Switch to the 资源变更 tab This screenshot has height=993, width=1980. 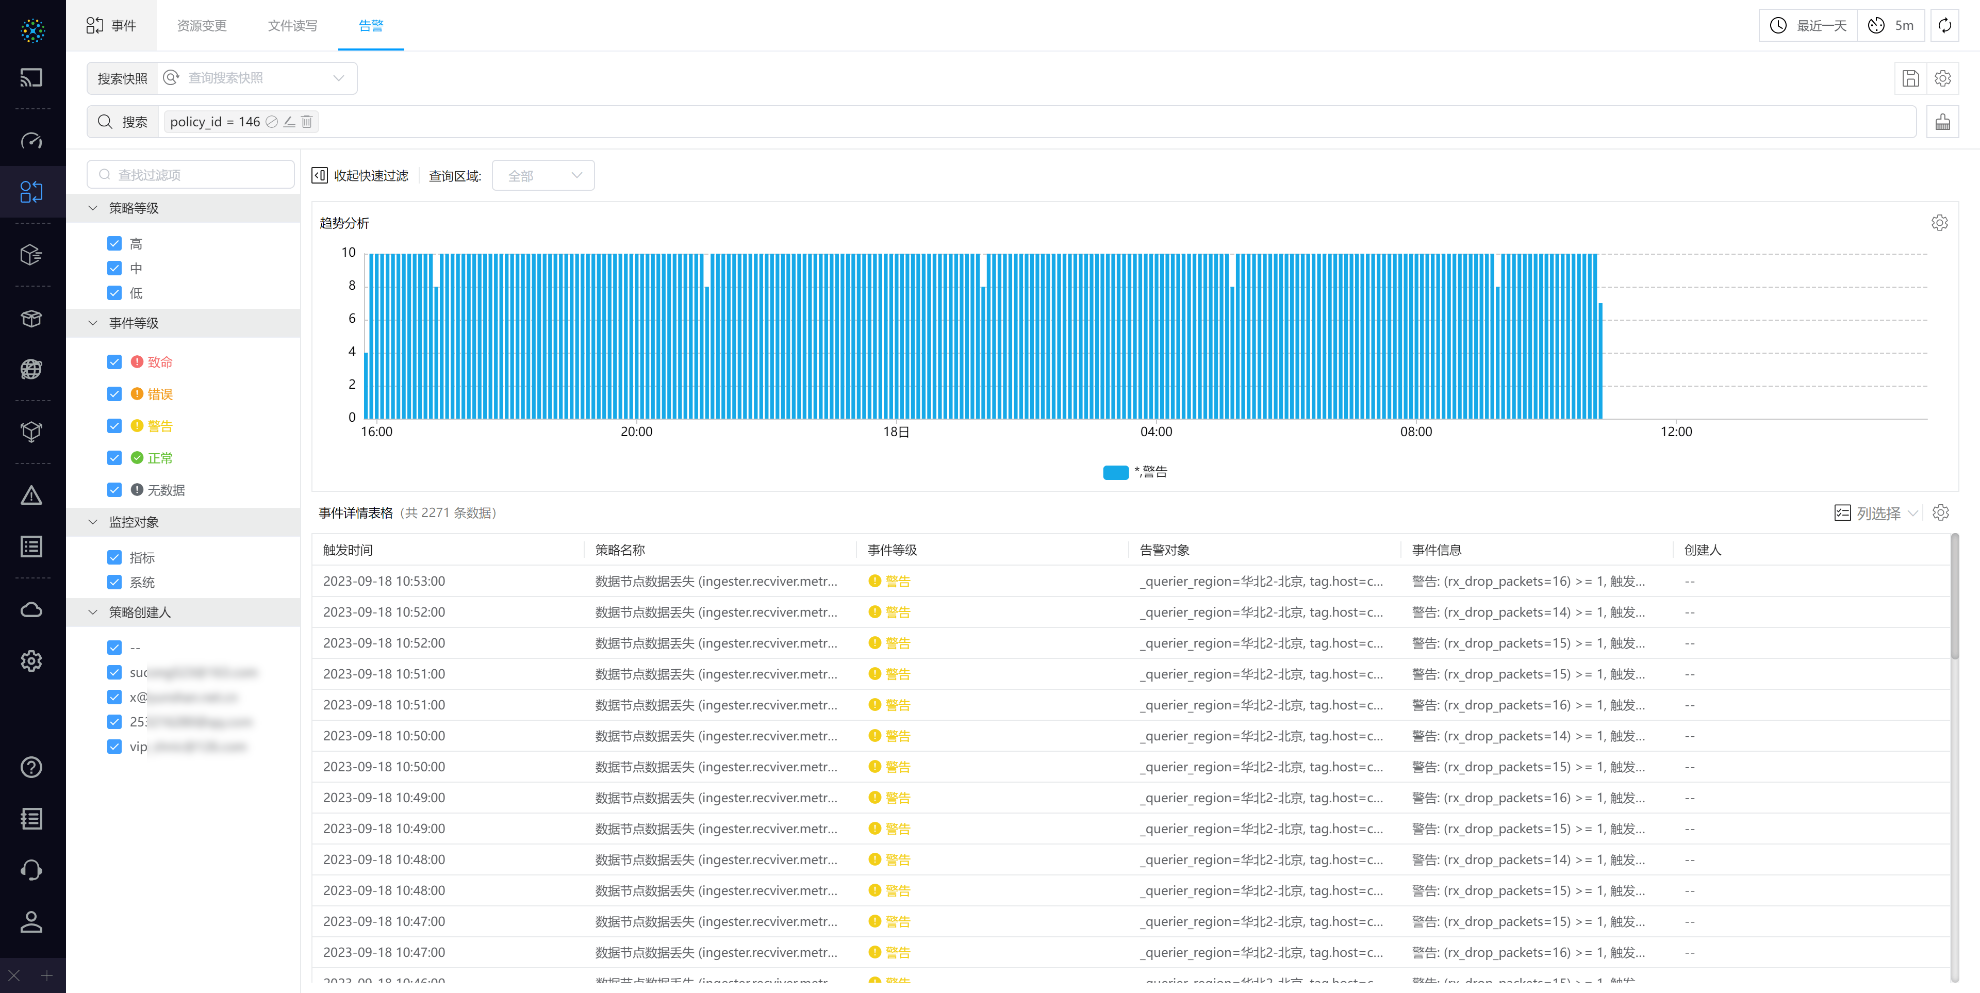(202, 26)
